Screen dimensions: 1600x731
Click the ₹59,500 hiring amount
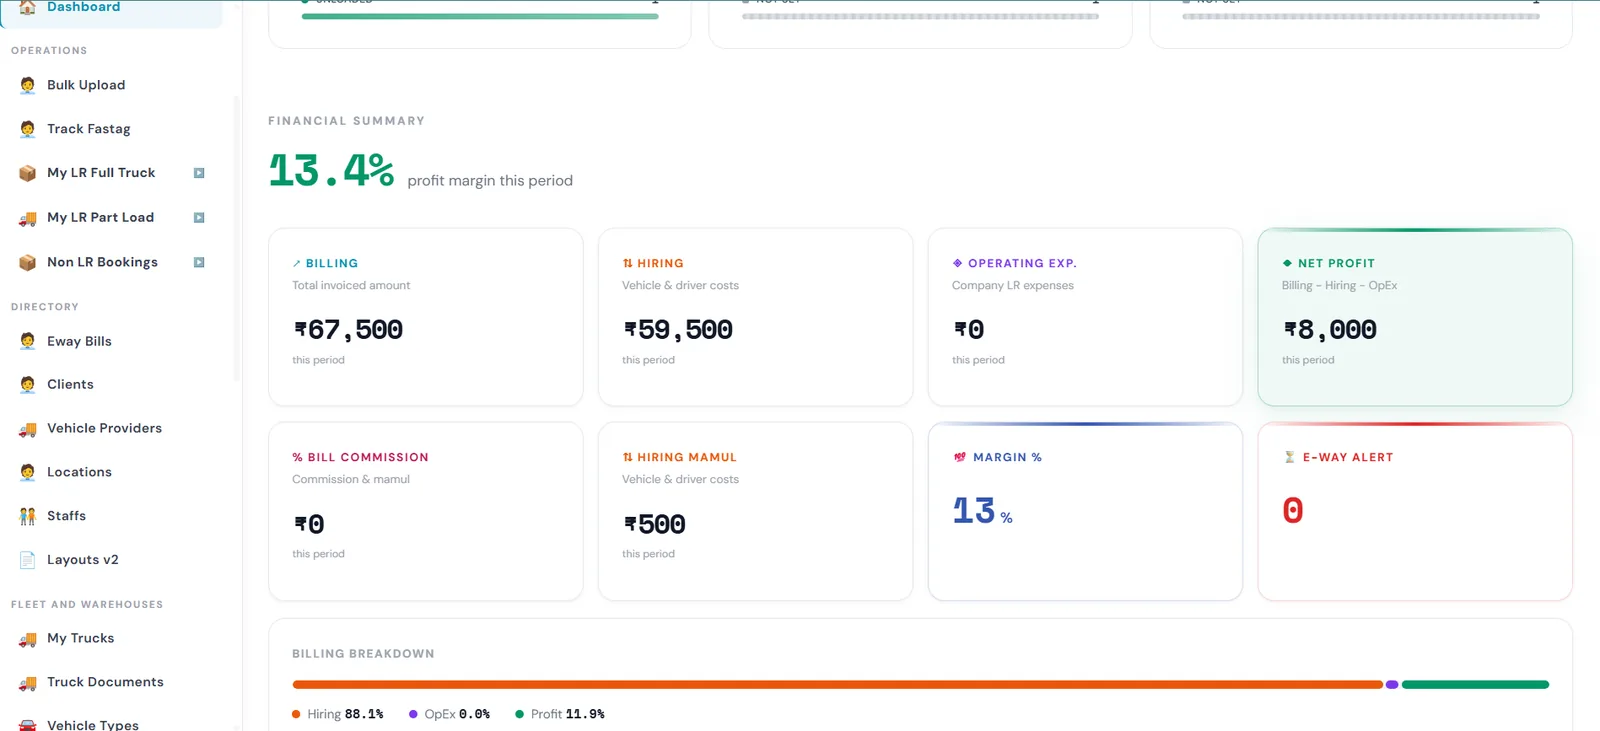click(x=678, y=329)
